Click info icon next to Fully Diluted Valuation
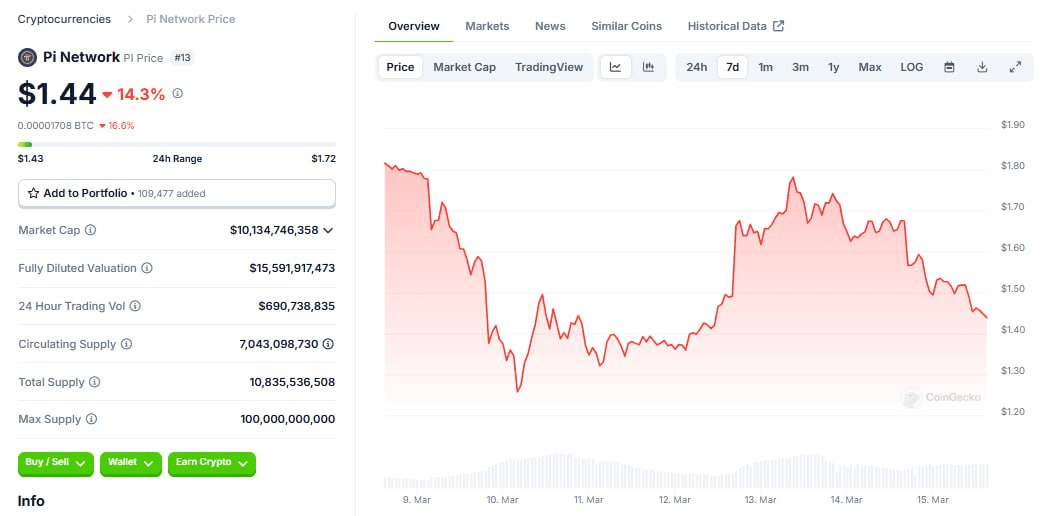This screenshot has width=1056, height=516. tap(147, 268)
